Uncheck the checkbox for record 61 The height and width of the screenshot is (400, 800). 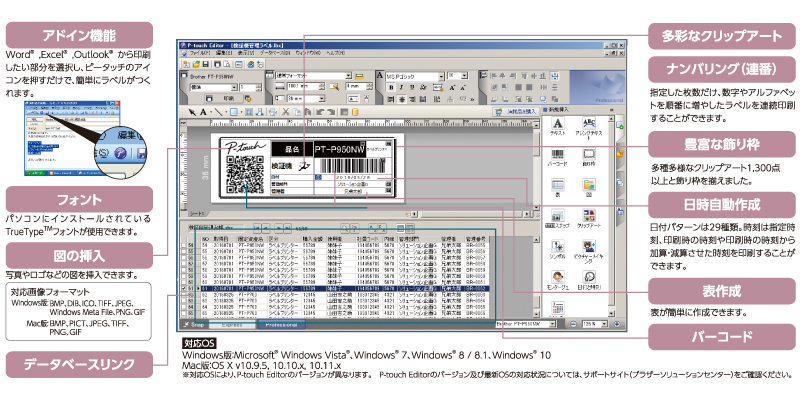click(184, 288)
